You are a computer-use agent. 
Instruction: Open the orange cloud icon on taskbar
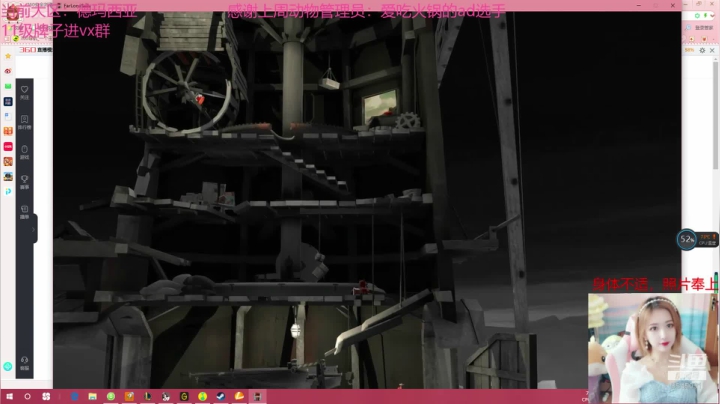pyautogui.click(x=239, y=396)
